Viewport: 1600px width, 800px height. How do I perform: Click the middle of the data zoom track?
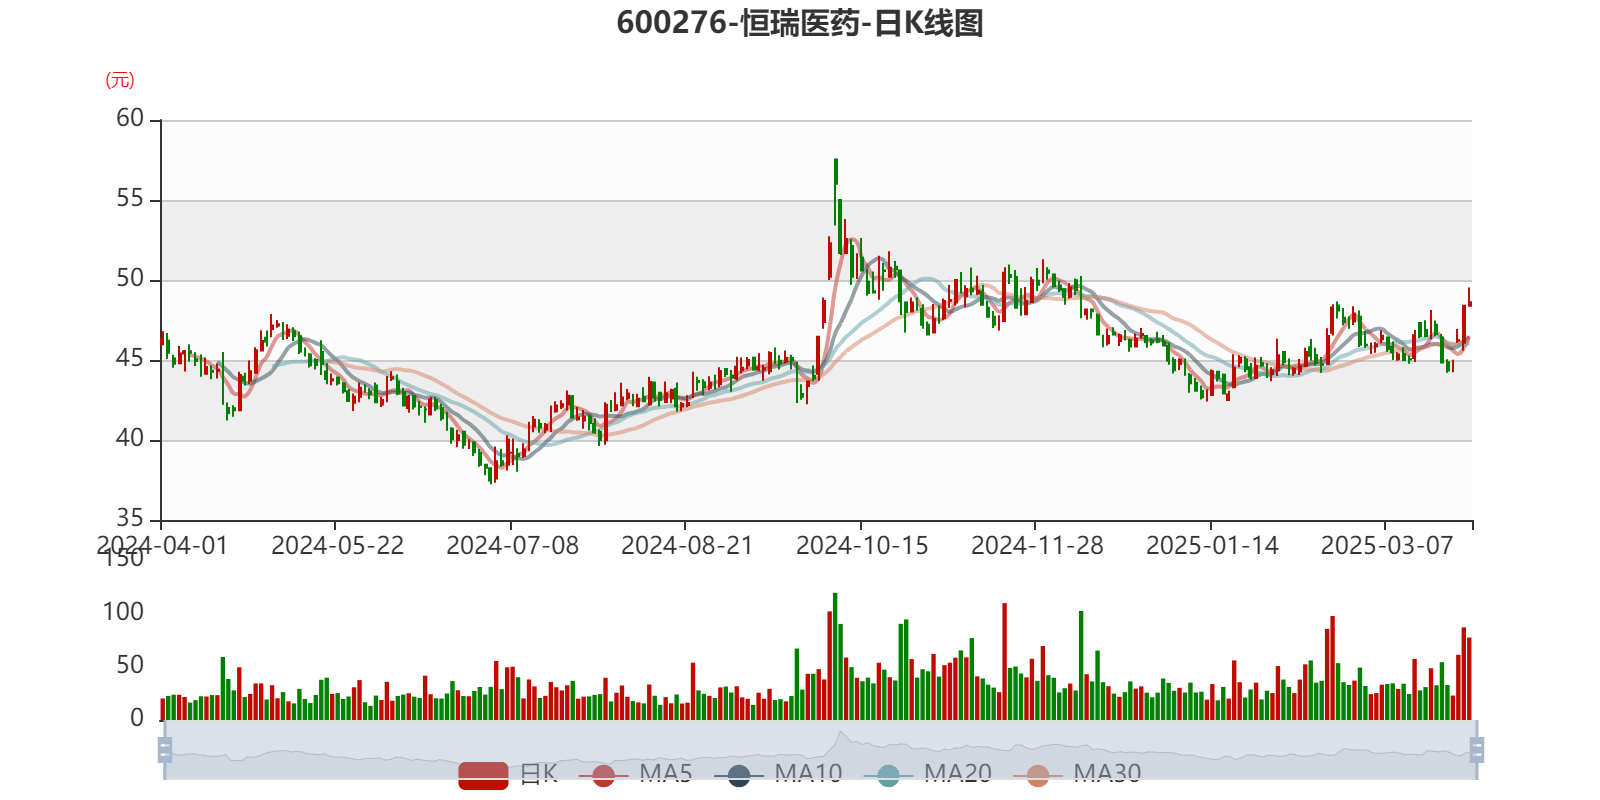point(820,750)
